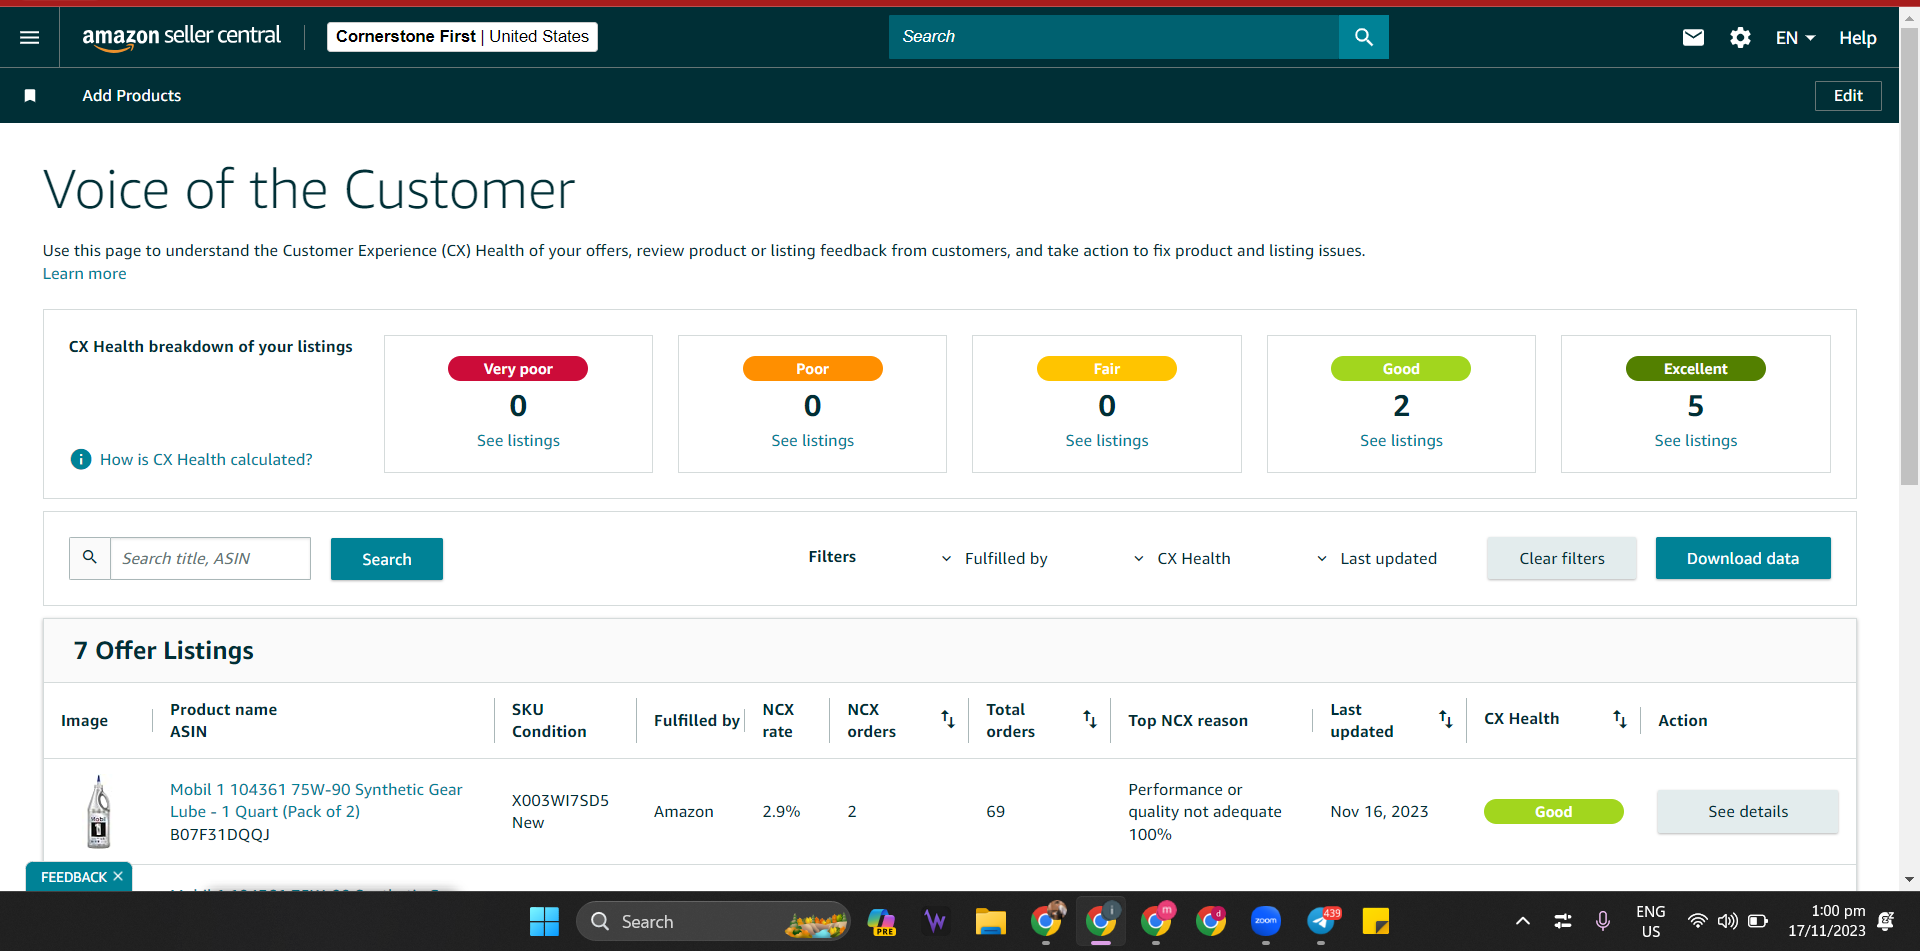The image size is (1920, 951).
Task: Click the SKU text X003WI7SD5
Action: click(560, 801)
